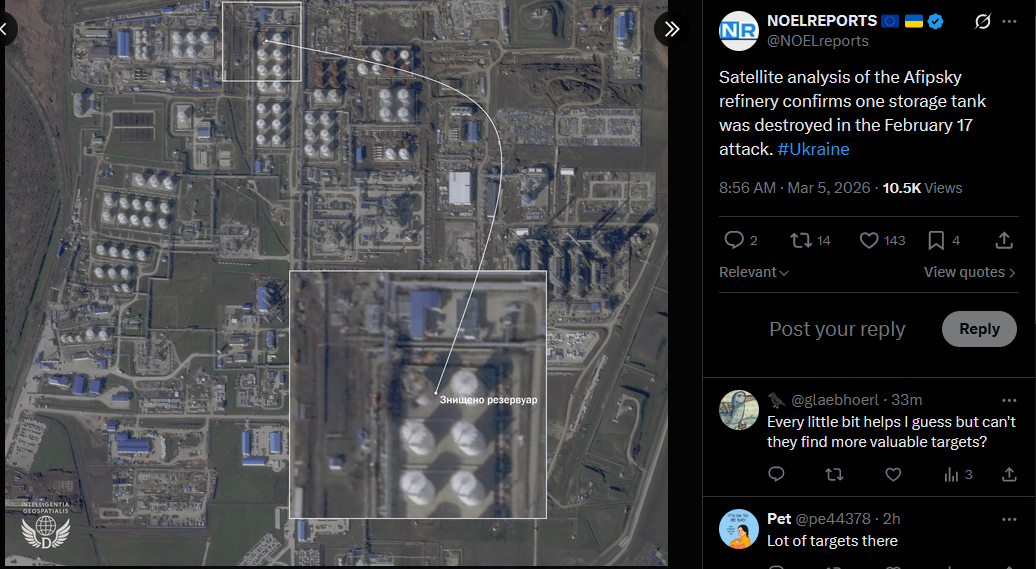Click the post timestamp 8:56 AM · Mar 5, 2026

[794, 188]
